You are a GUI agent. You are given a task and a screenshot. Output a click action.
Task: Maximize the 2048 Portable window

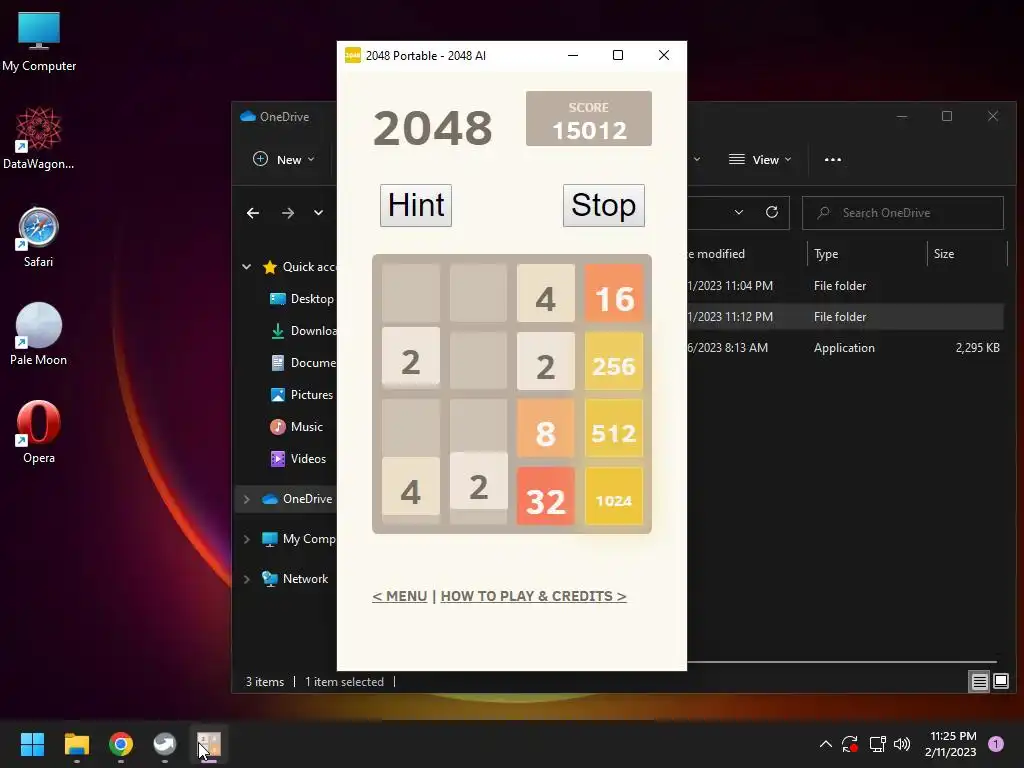[618, 56]
